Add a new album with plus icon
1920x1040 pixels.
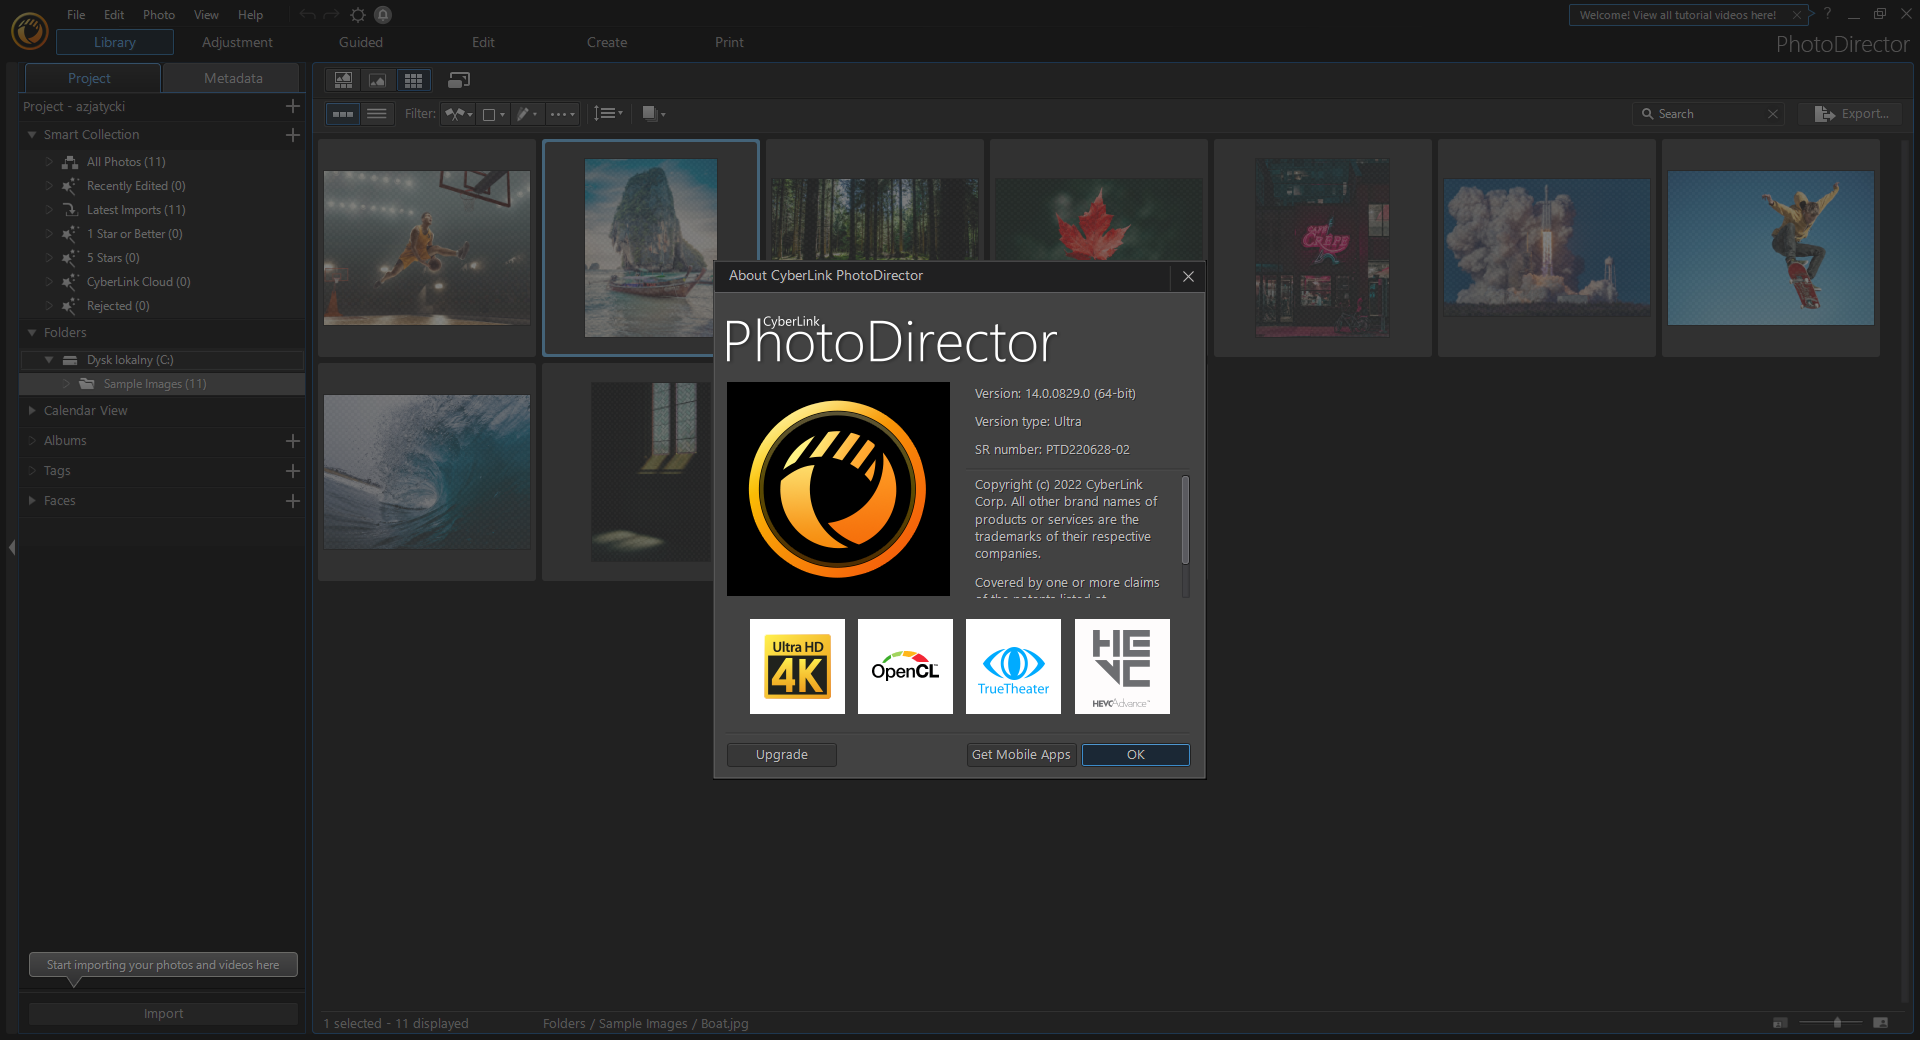tap(292, 441)
